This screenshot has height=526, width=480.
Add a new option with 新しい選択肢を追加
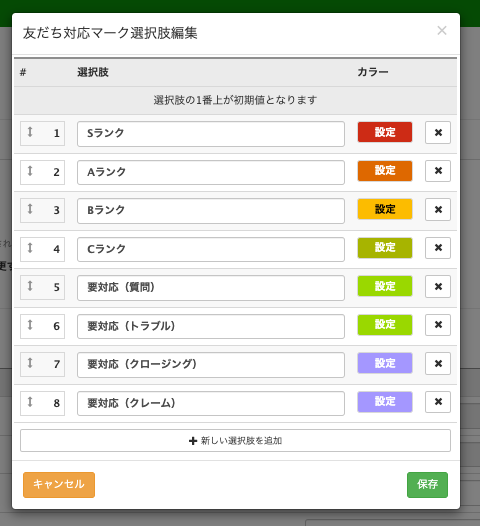coord(235,440)
